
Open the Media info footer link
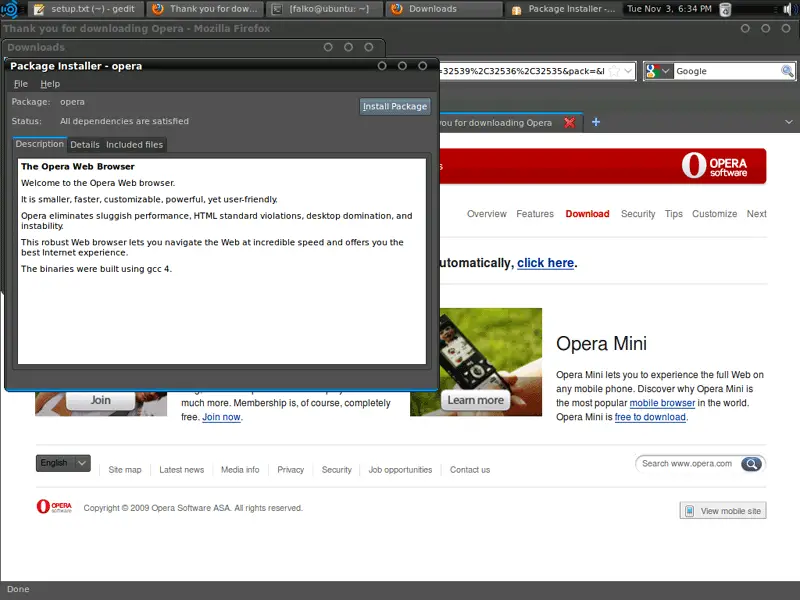click(240, 470)
